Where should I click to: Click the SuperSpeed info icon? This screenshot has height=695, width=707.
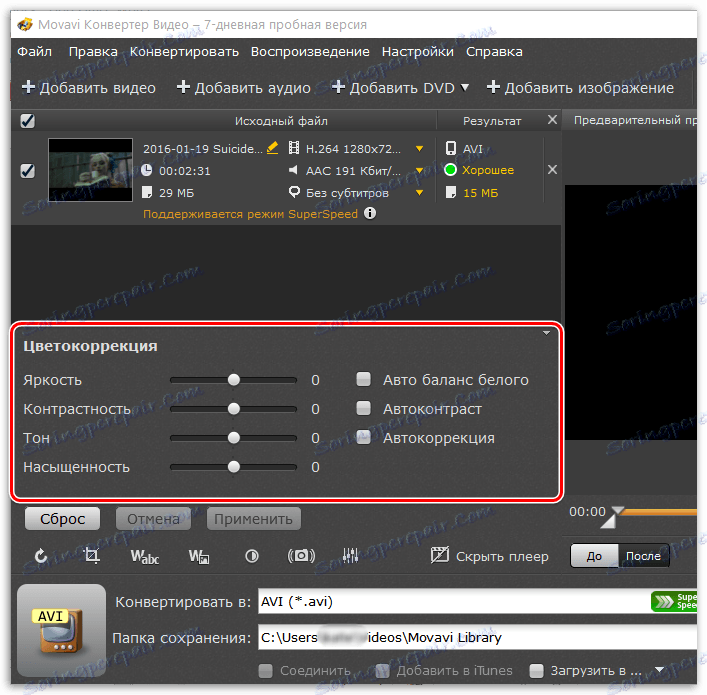370,213
